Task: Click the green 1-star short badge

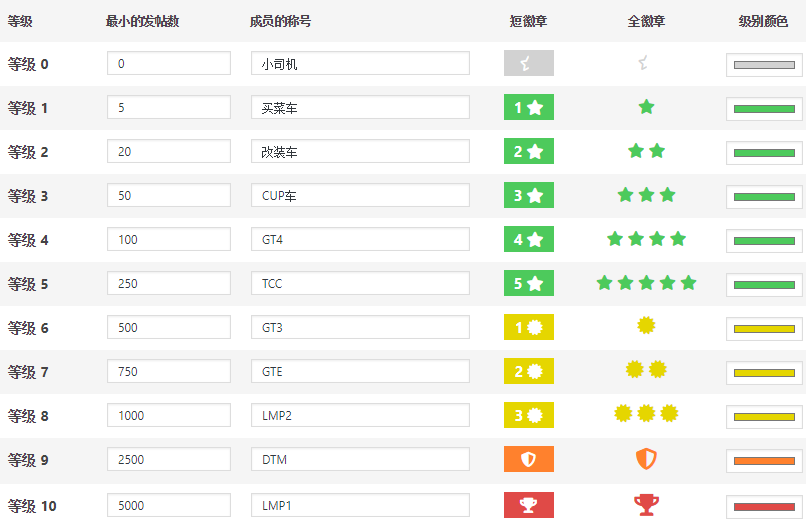Action: coord(528,107)
